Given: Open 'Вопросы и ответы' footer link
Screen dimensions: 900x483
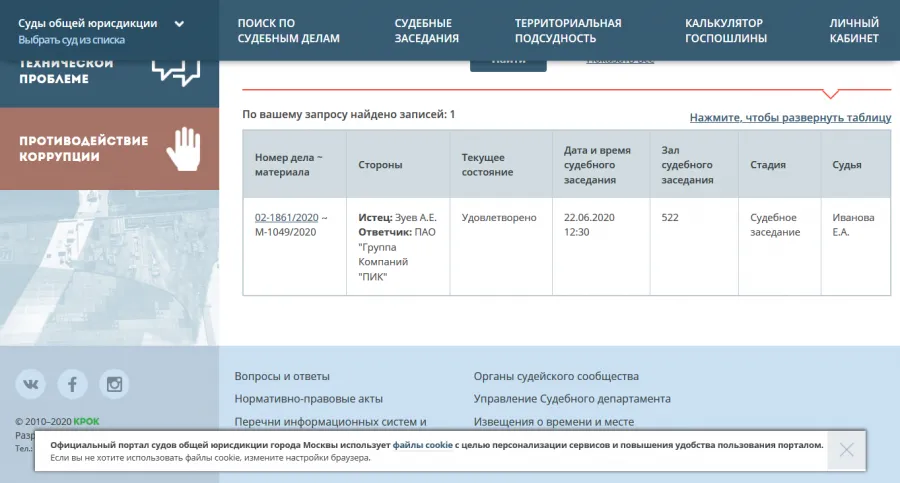Looking at the screenshot, I should coord(282,376).
